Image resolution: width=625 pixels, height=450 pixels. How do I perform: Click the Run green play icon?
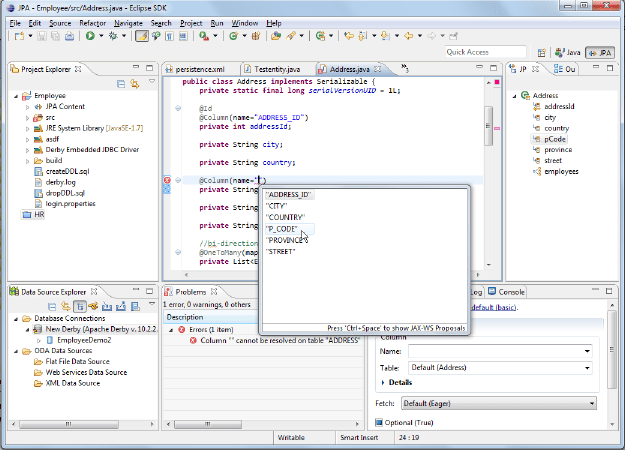pos(90,36)
